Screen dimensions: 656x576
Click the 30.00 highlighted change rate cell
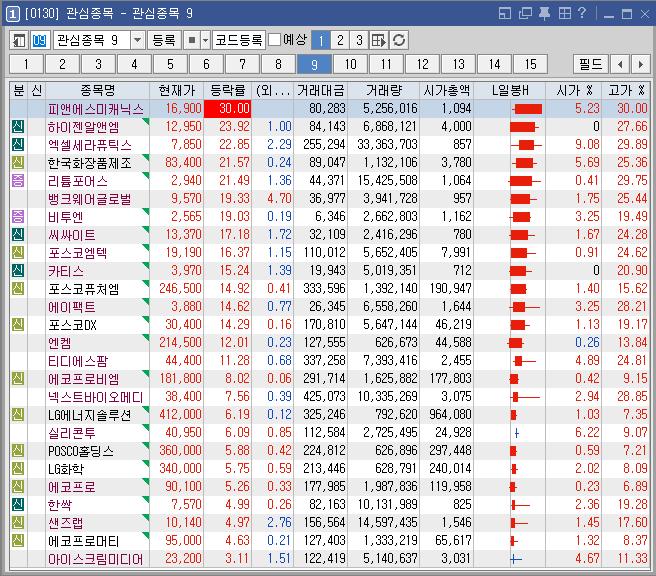tap(228, 109)
